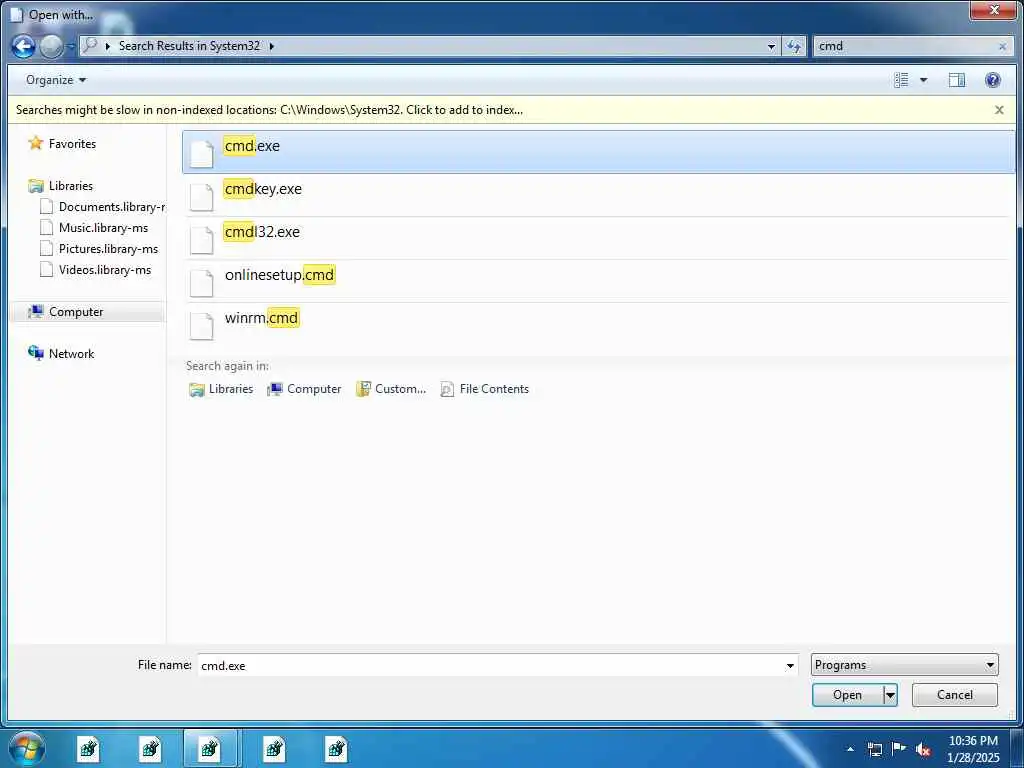The width and height of the screenshot is (1024, 768).
Task: Select Libraries in the navigation pane
Action: point(71,185)
